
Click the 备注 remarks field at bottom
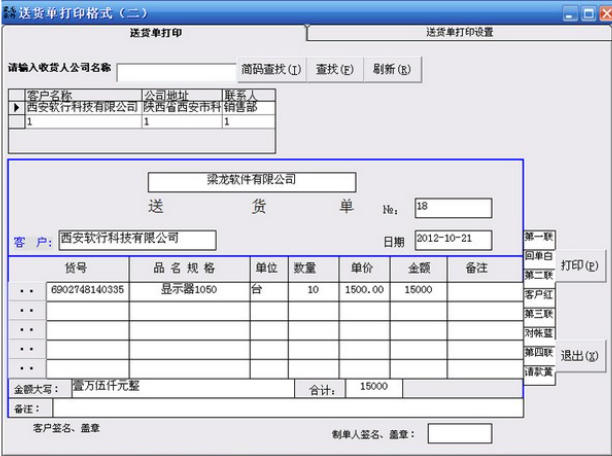pos(288,408)
